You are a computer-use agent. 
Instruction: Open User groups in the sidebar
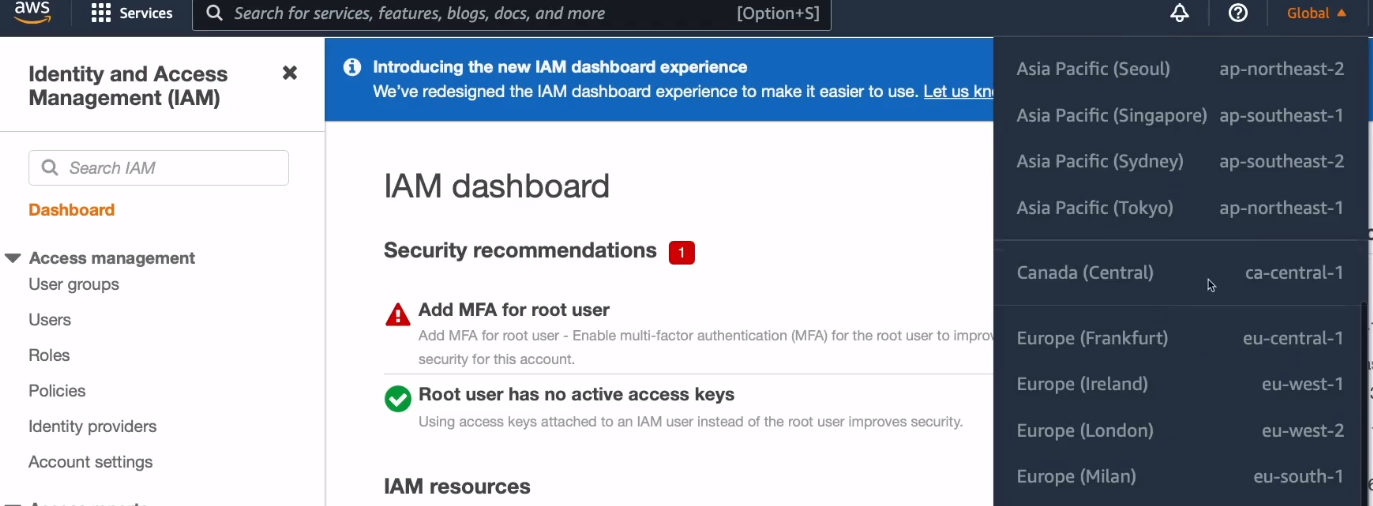tap(74, 284)
